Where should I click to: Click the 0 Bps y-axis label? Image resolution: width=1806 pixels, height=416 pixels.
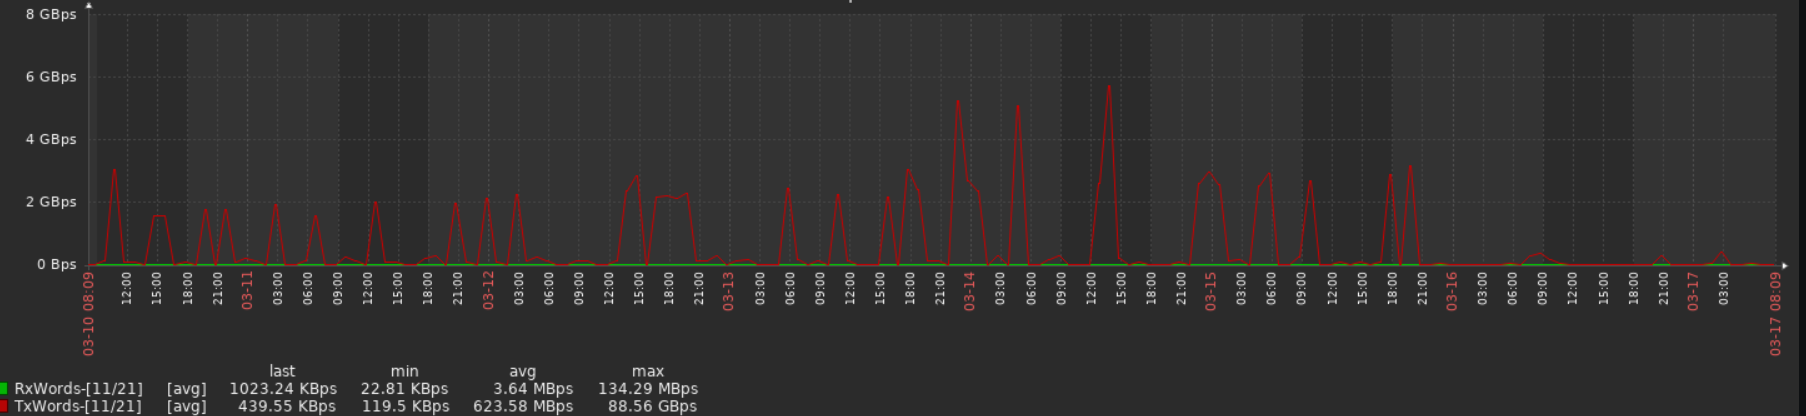coord(56,265)
